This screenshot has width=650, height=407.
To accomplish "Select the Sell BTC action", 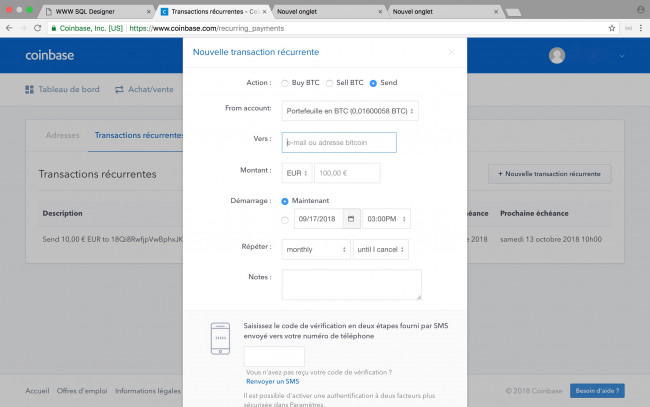I will point(329,83).
